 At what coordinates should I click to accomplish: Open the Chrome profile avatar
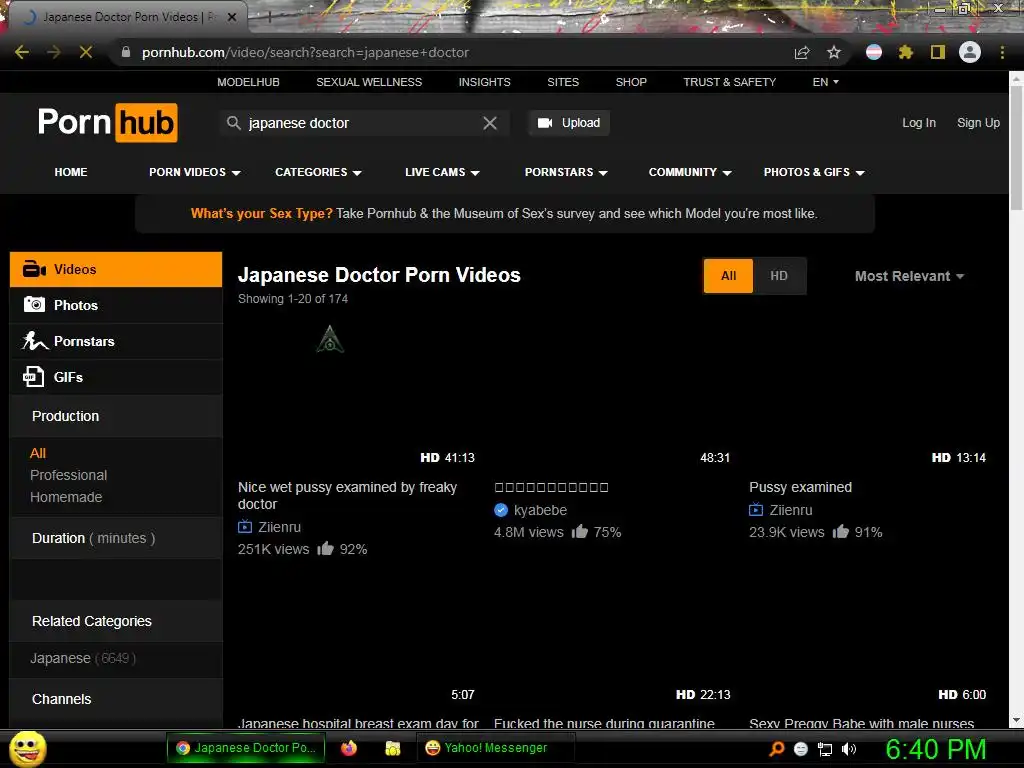[970, 52]
